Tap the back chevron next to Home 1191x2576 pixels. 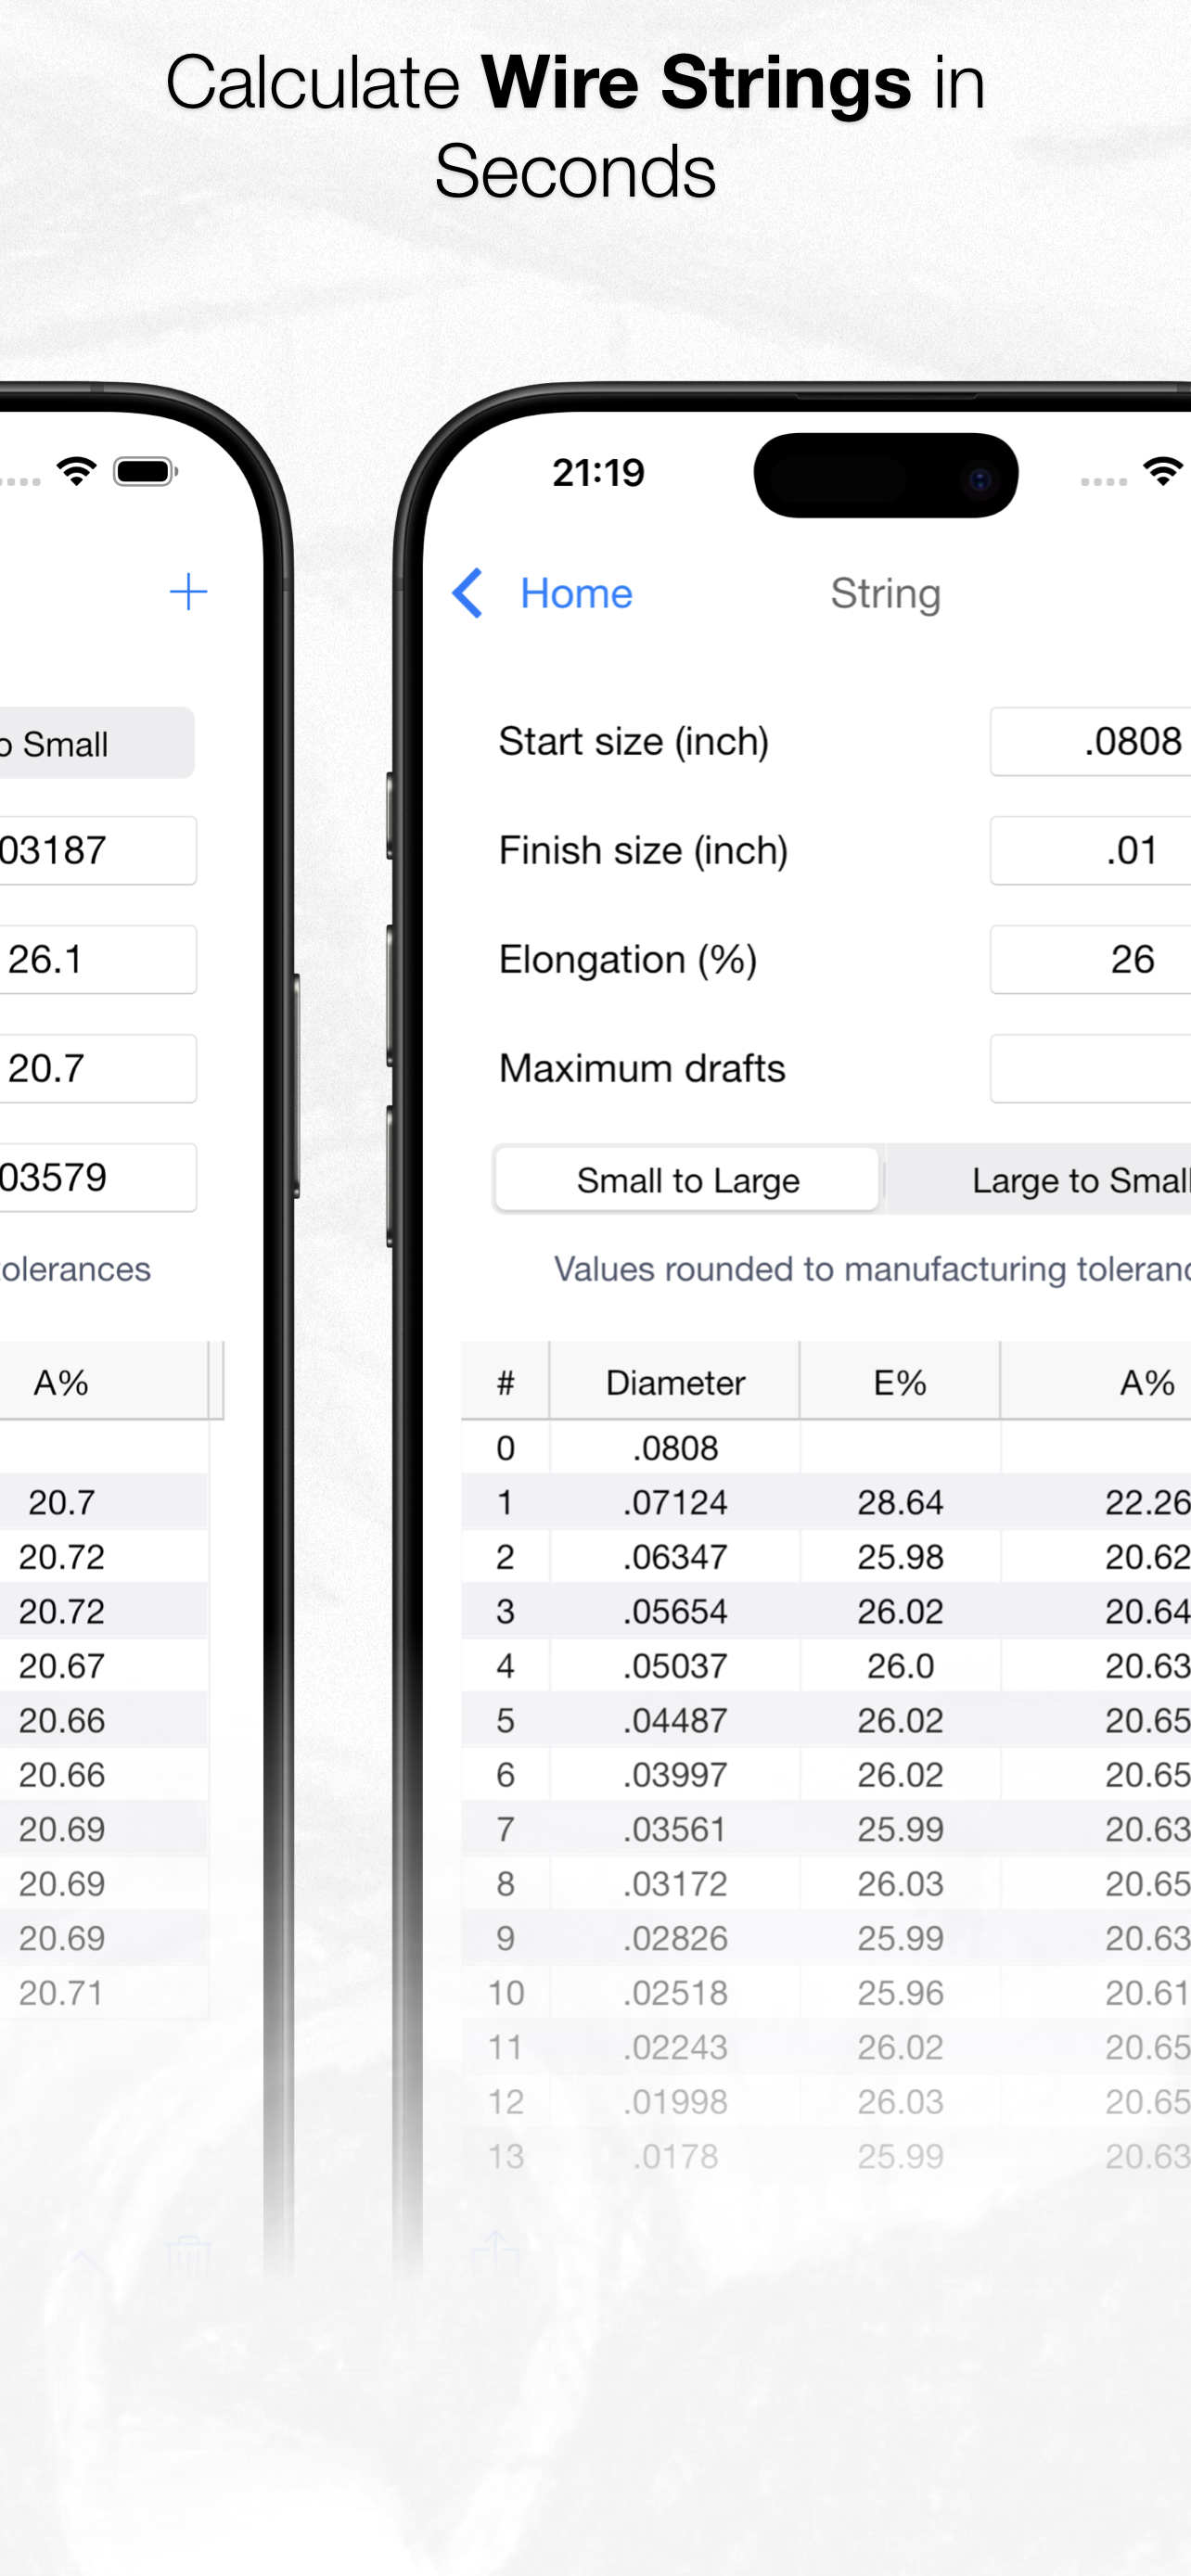pos(468,593)
